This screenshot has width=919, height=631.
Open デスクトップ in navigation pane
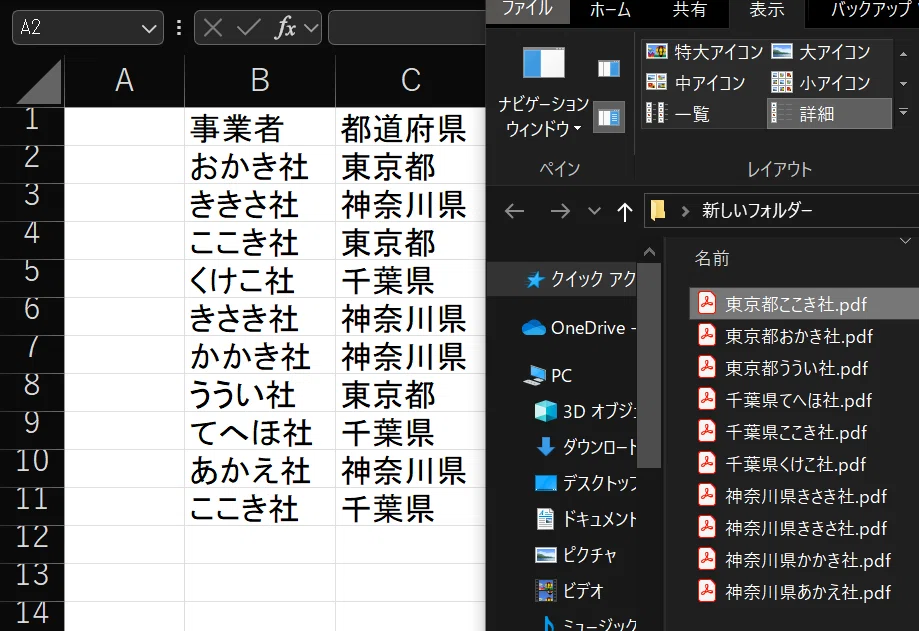click(x=585, y=483)
